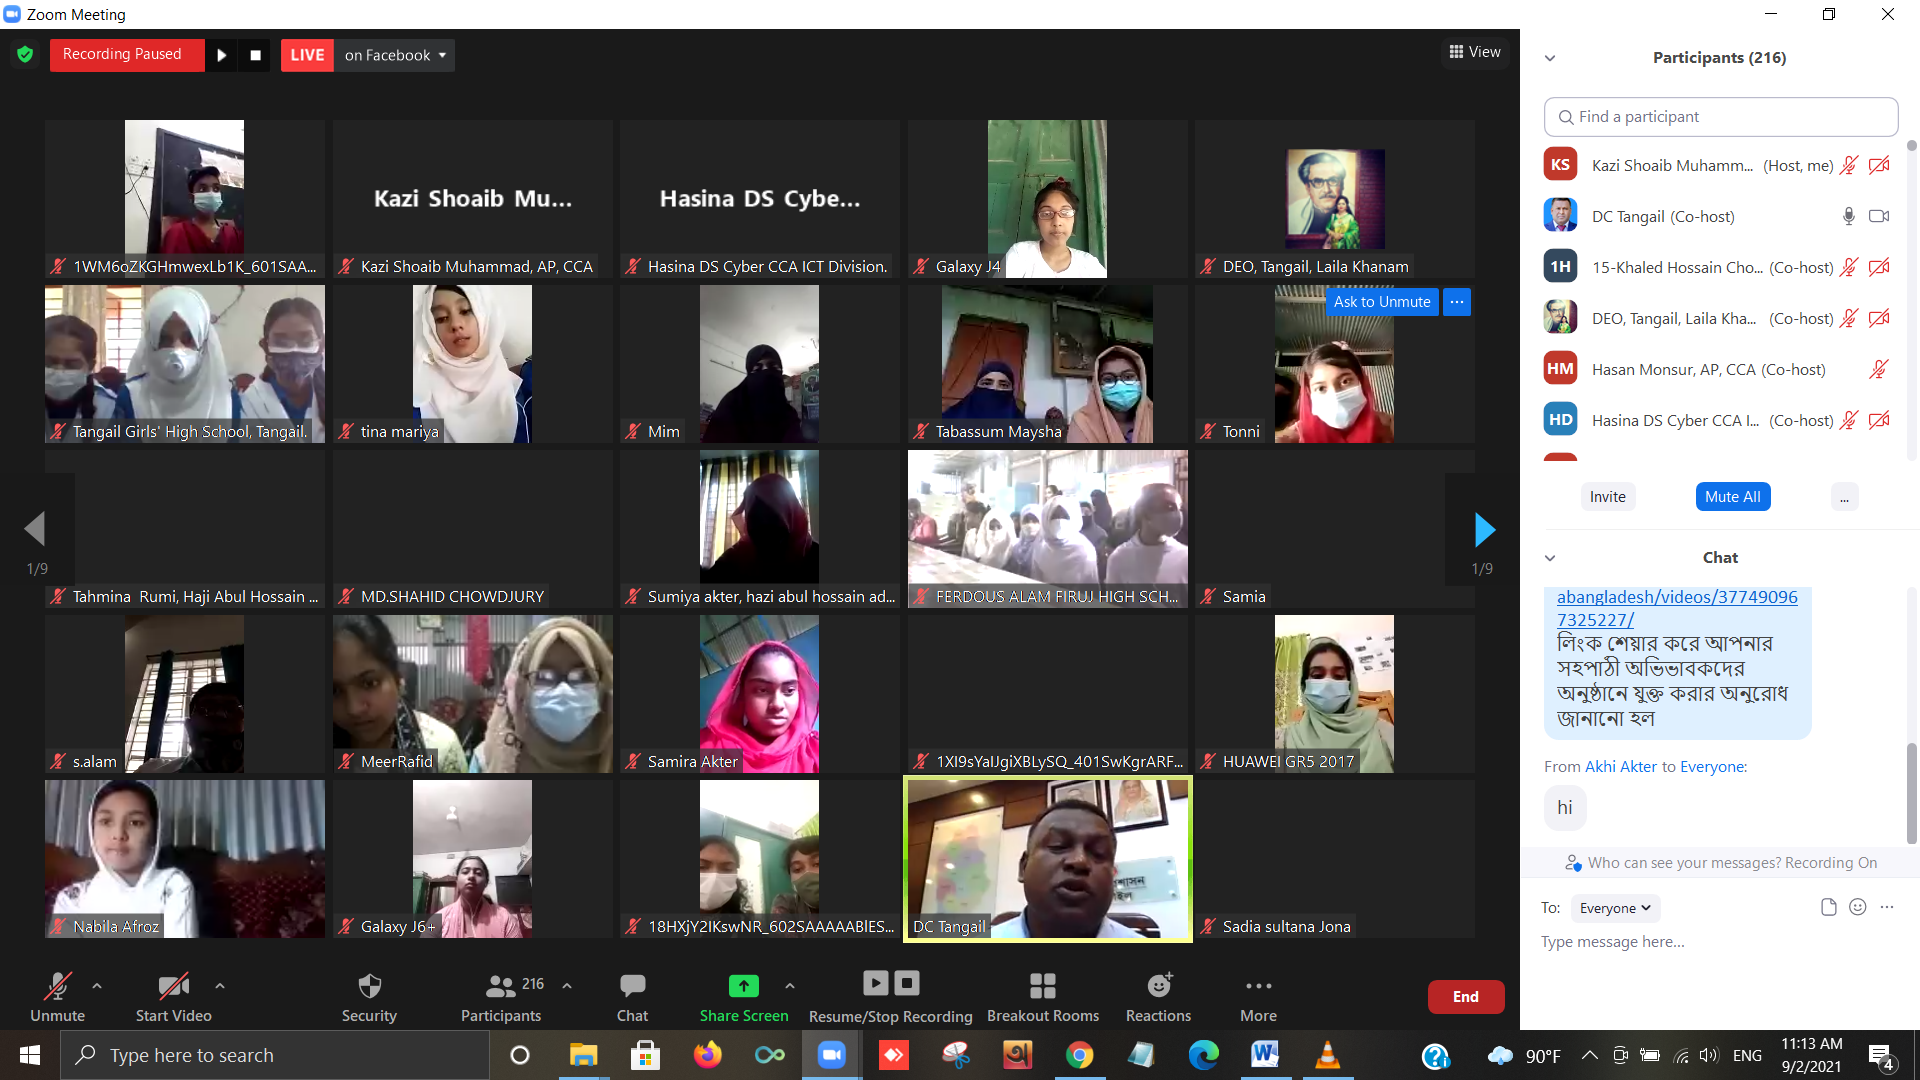Open Breakout Rooms
The height and width of the screenshot is (1080, 1920).
click(x=1043, y=998)
